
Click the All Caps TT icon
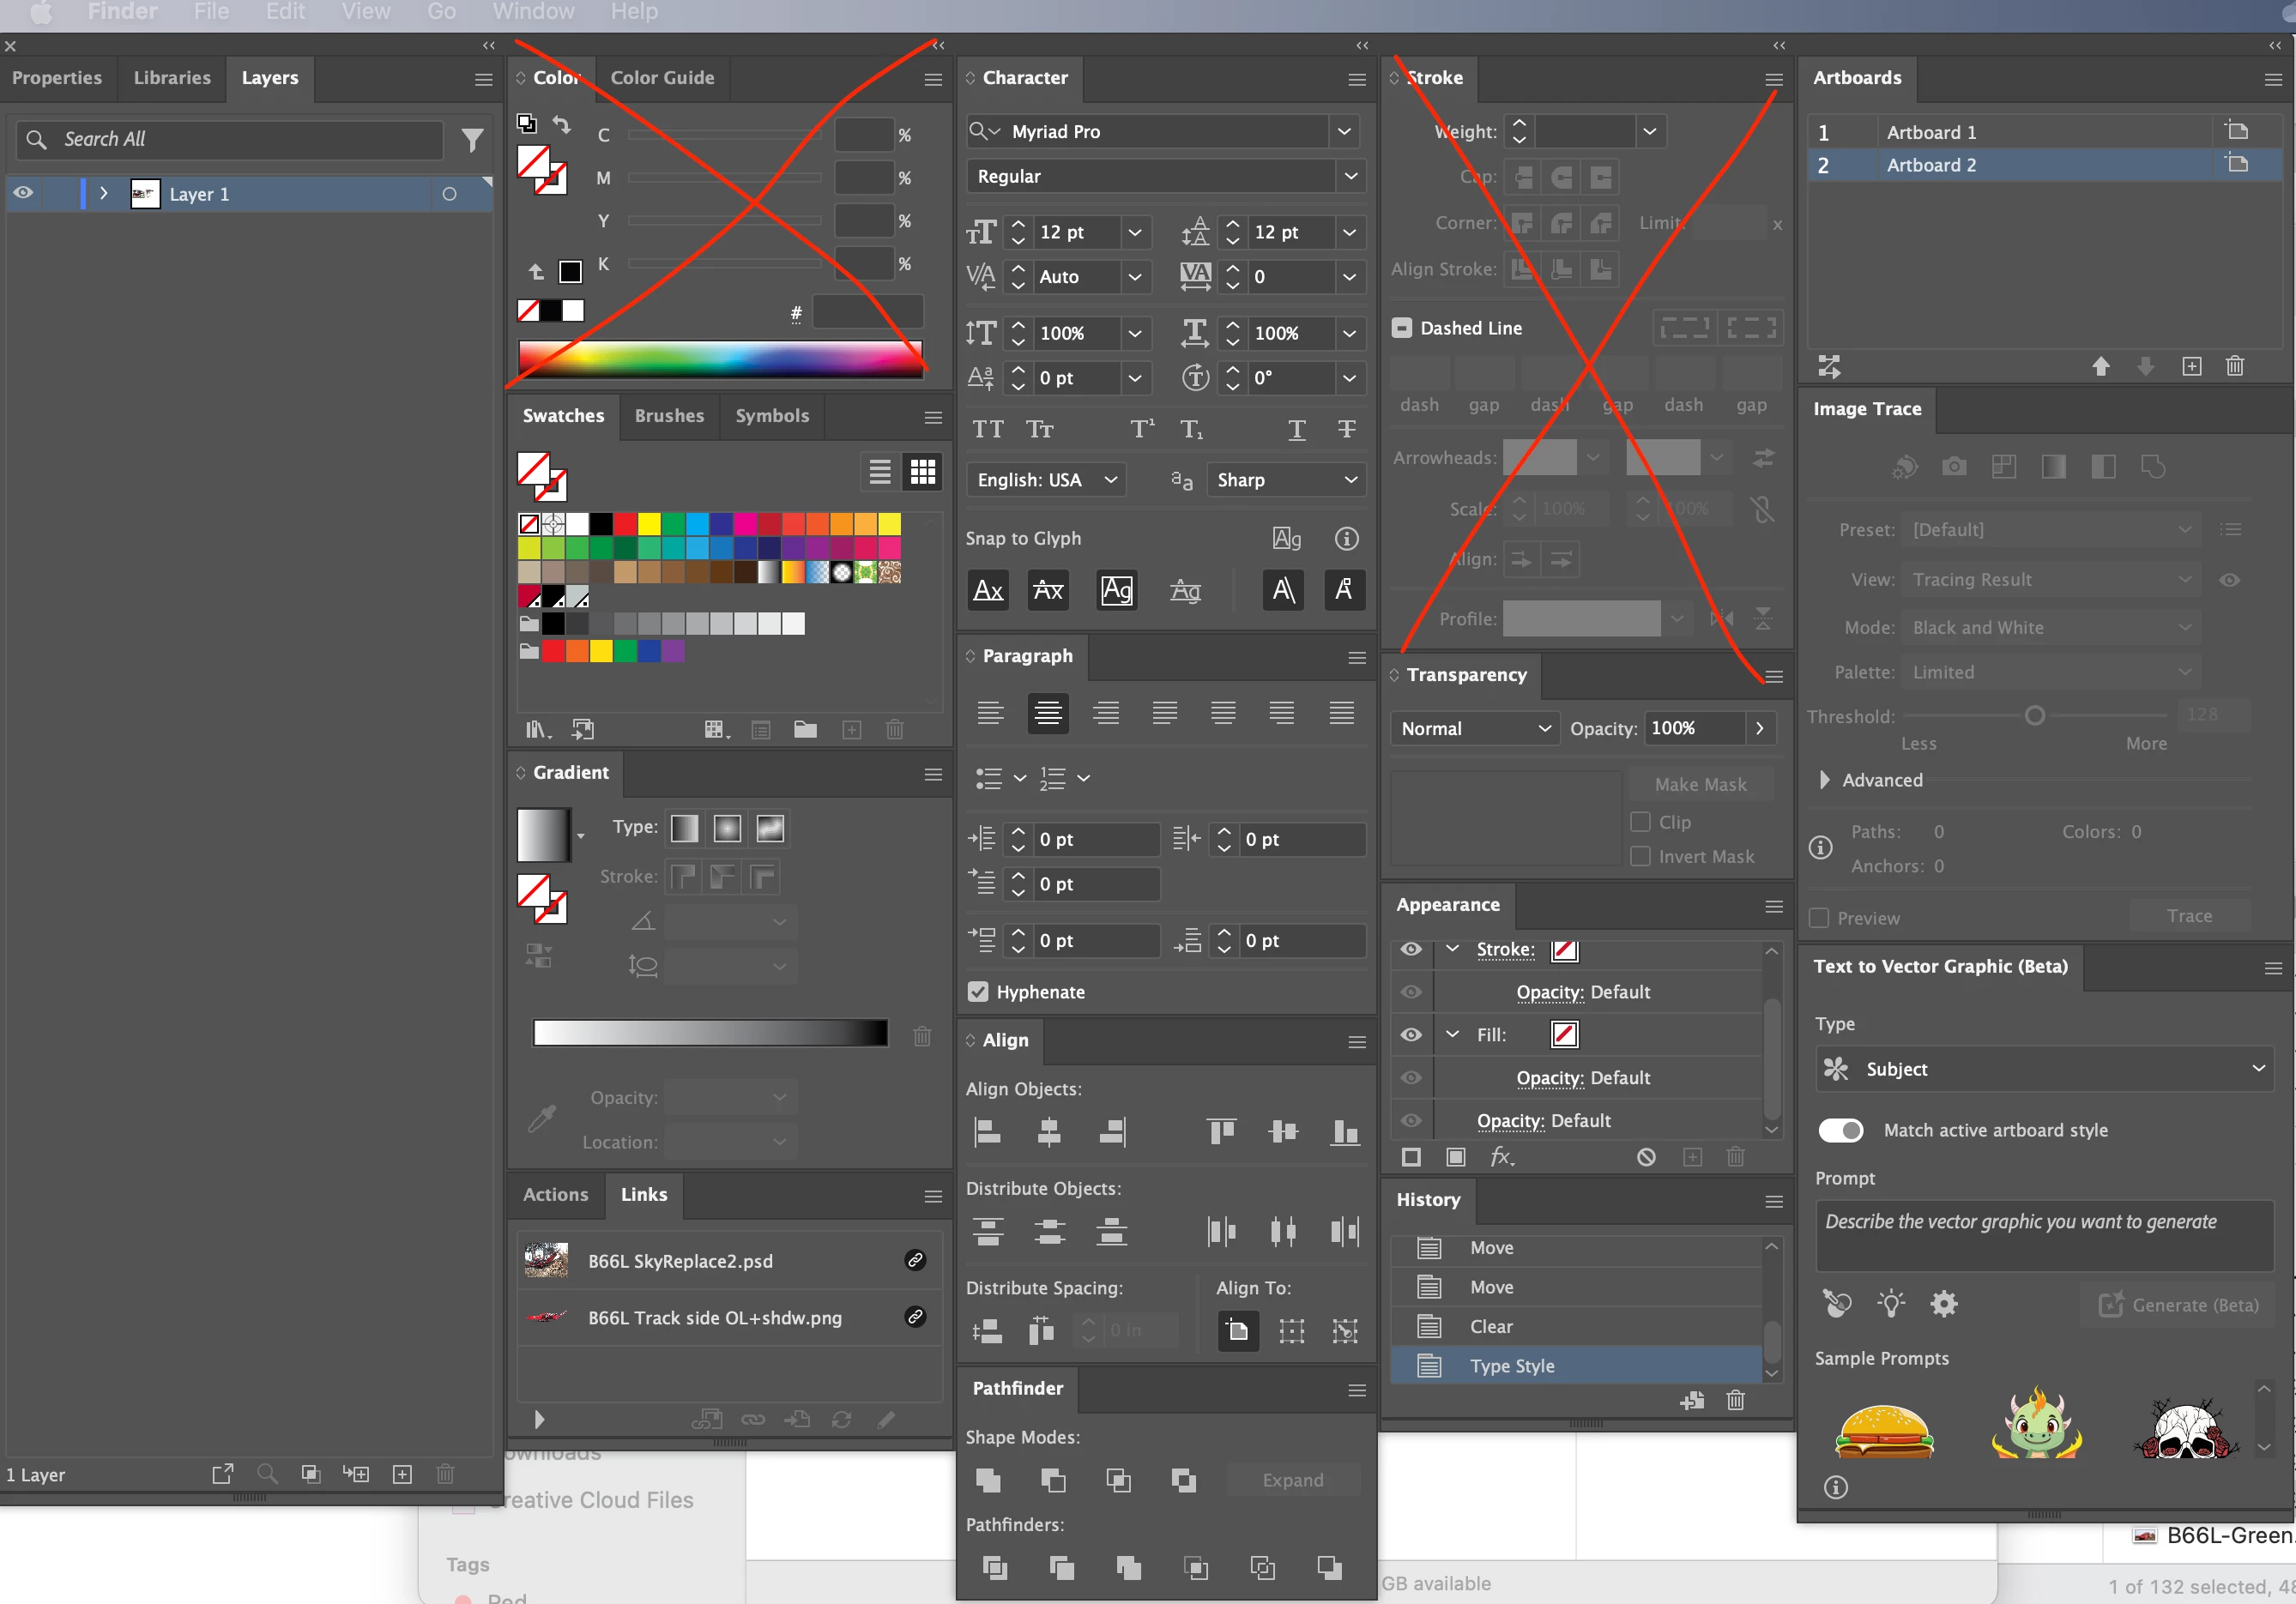(988, 430)
